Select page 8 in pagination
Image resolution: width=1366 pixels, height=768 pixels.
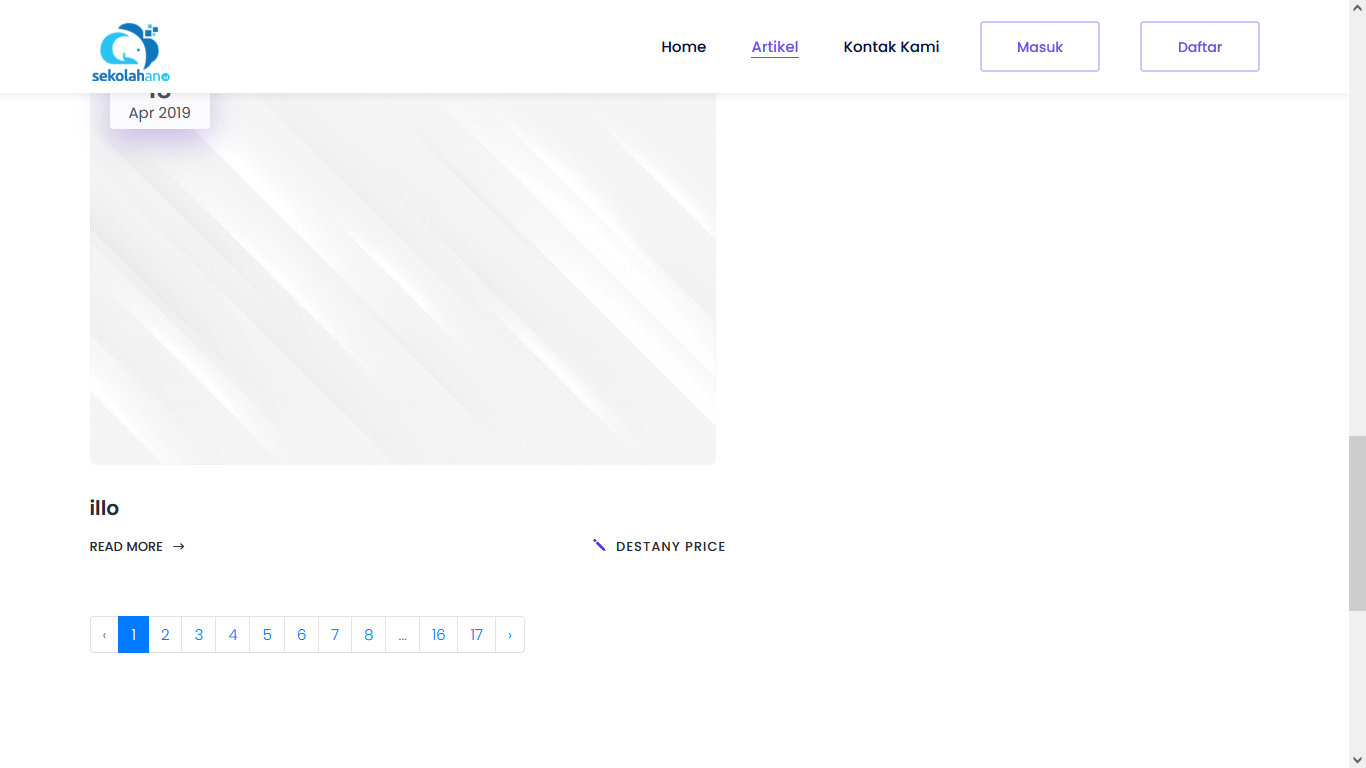pyautogui.click(x=368, y=635)
